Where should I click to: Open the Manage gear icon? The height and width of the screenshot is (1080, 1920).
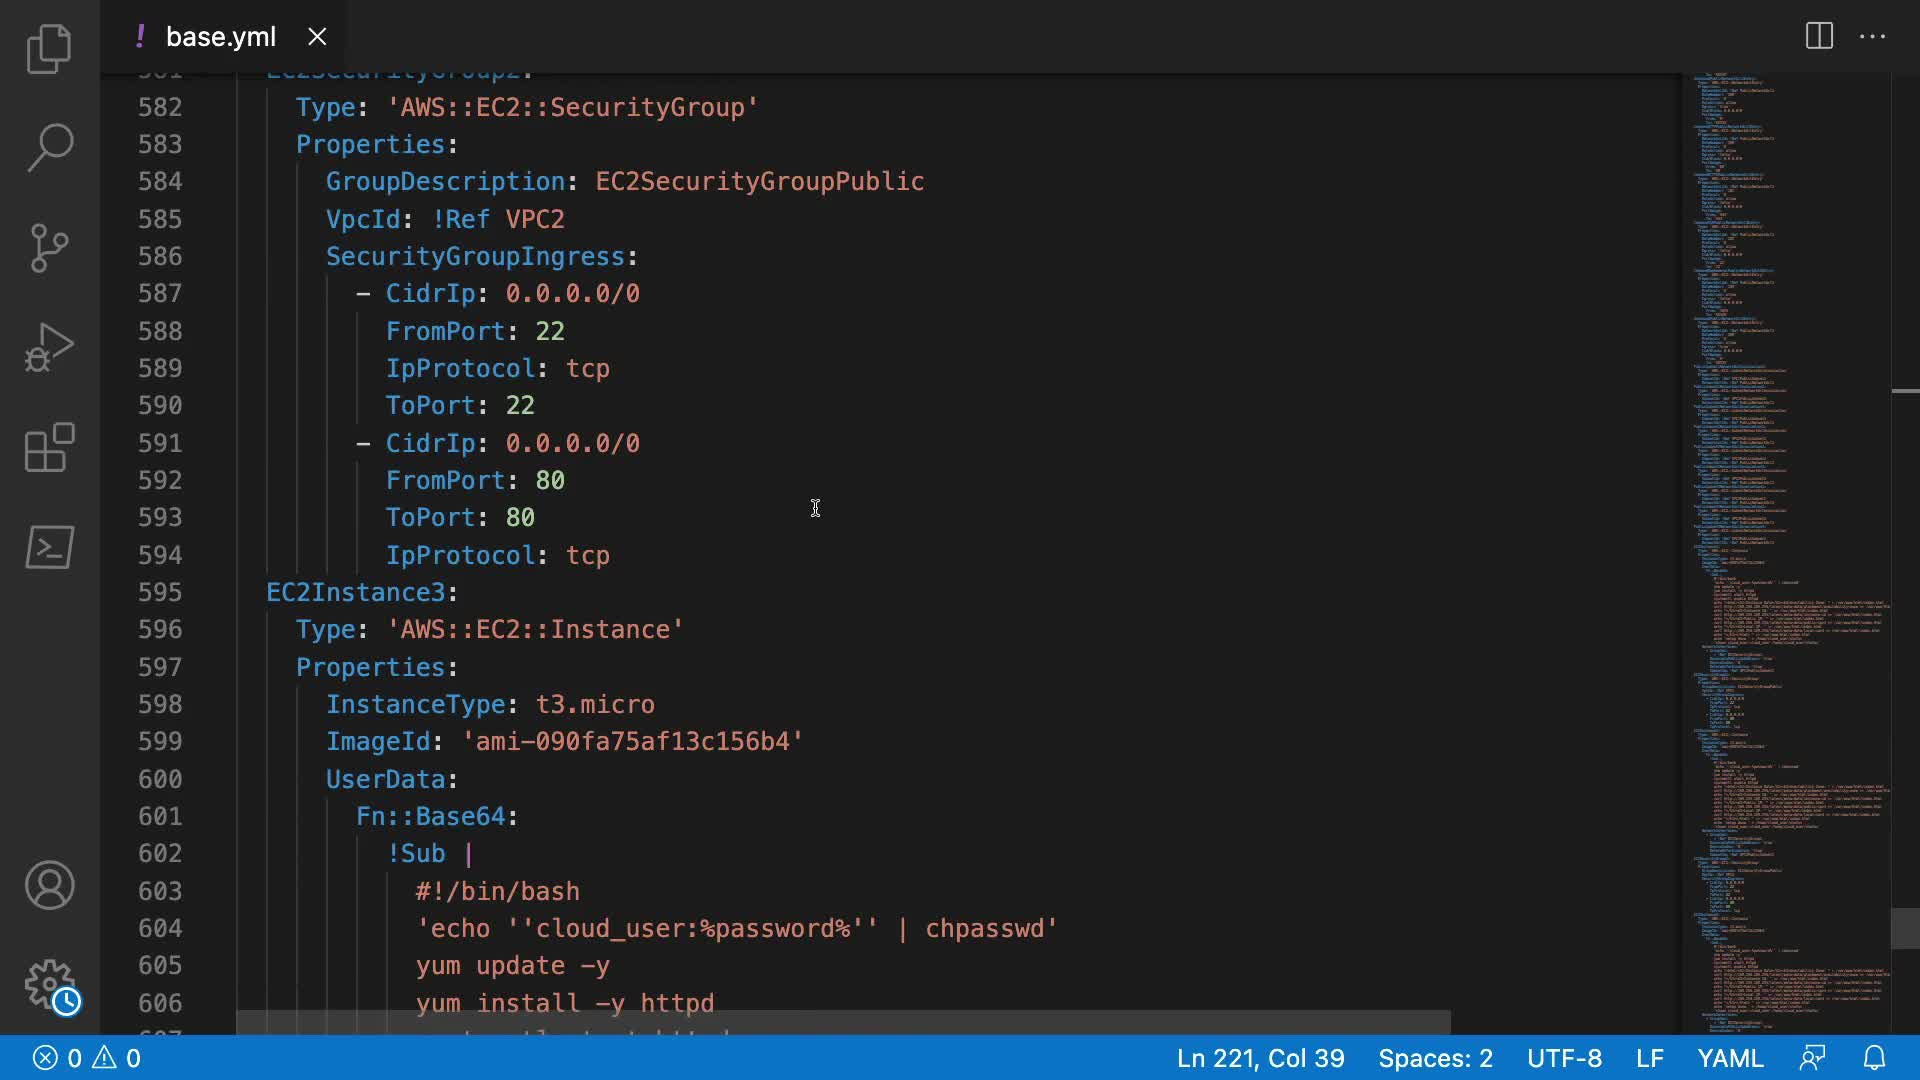[x=49, y=985]
